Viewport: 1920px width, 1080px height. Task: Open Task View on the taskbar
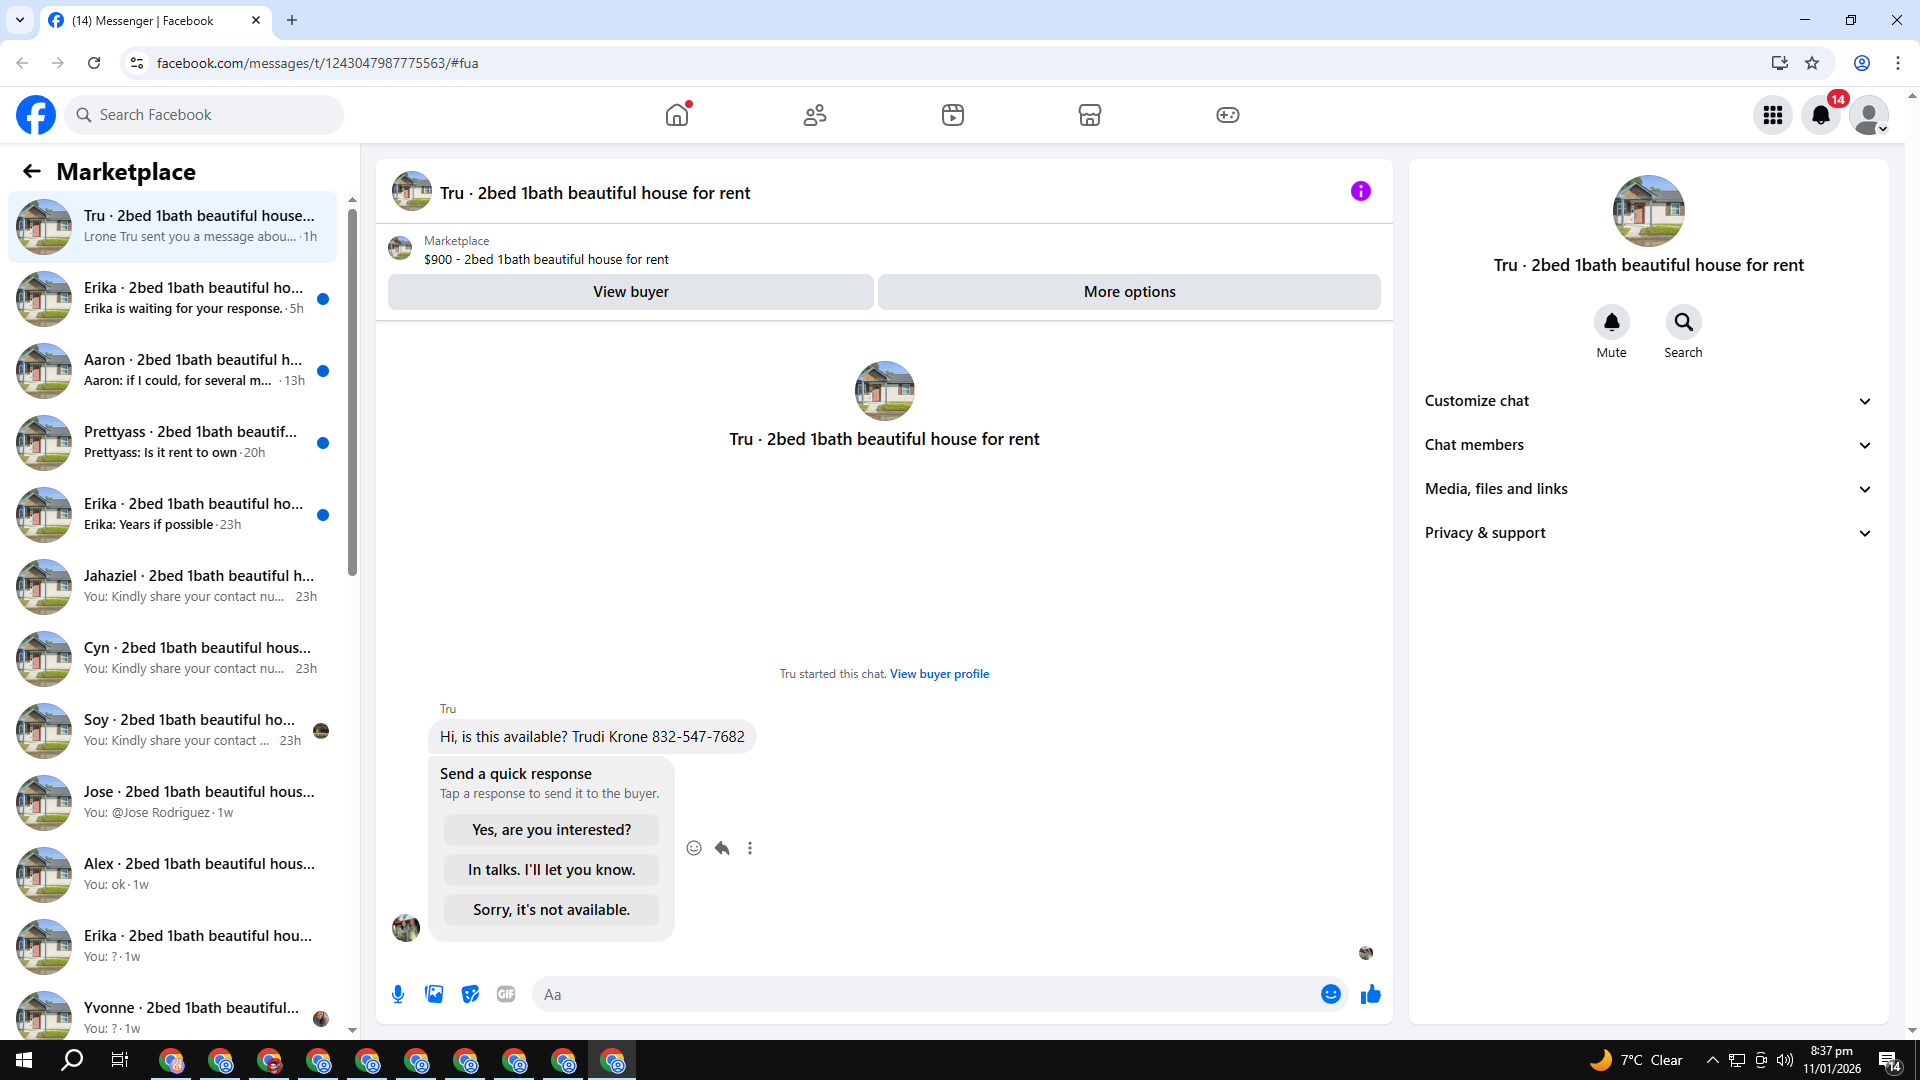point(120,1060)
